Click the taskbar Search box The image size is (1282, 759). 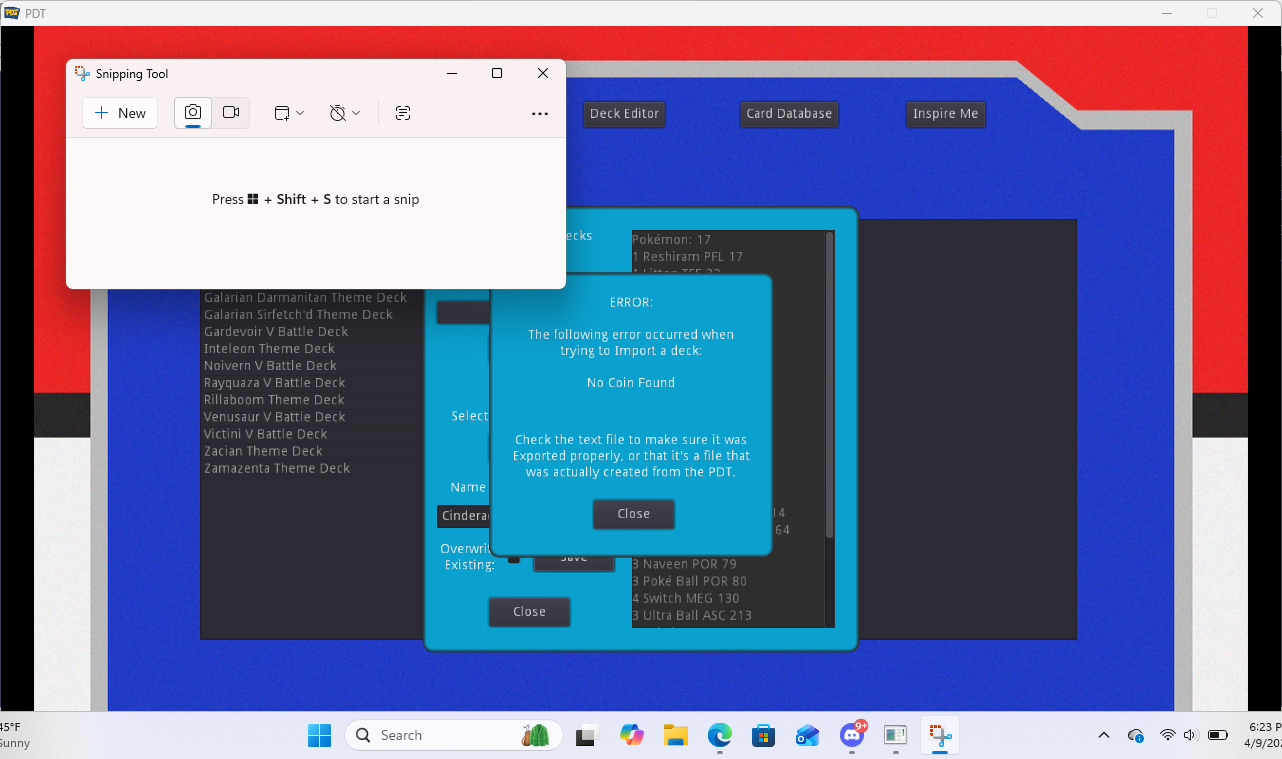click(454, 735)
